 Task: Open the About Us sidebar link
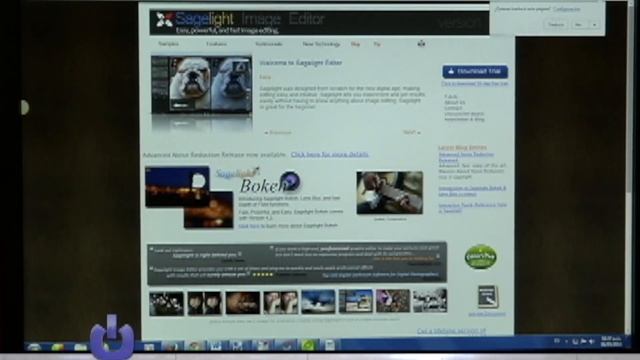coord(454,102)
